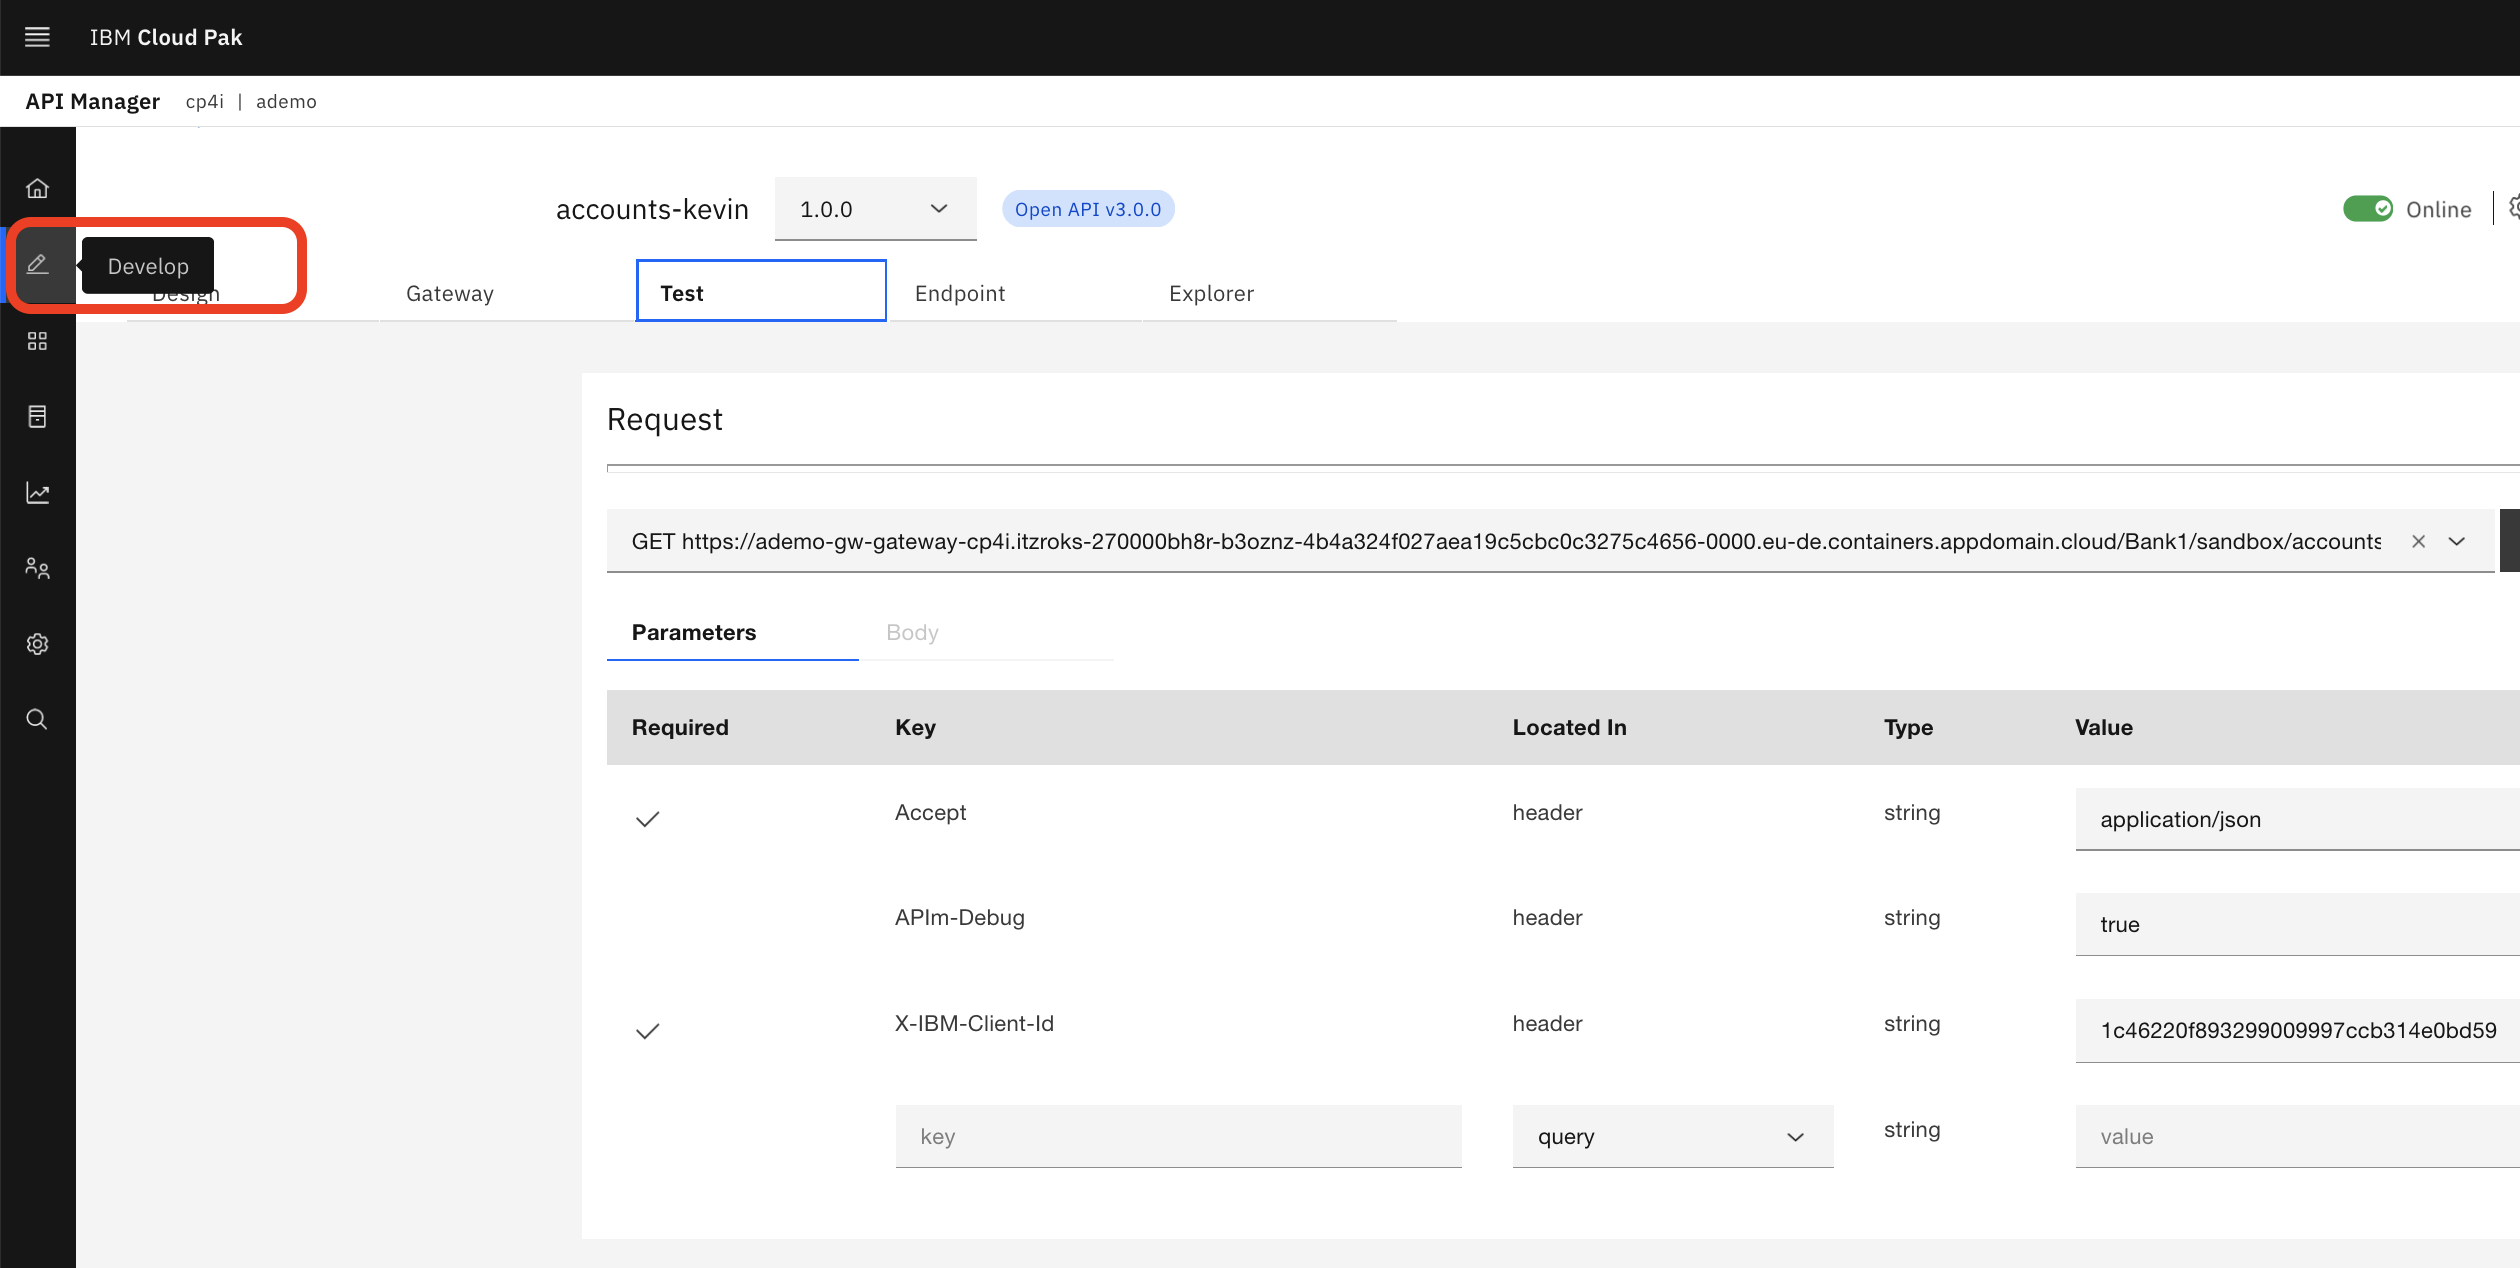This screenshot has height=1268, width=2520.
Task: Check the required checkbox for Accept header
Action: [647, 819]
